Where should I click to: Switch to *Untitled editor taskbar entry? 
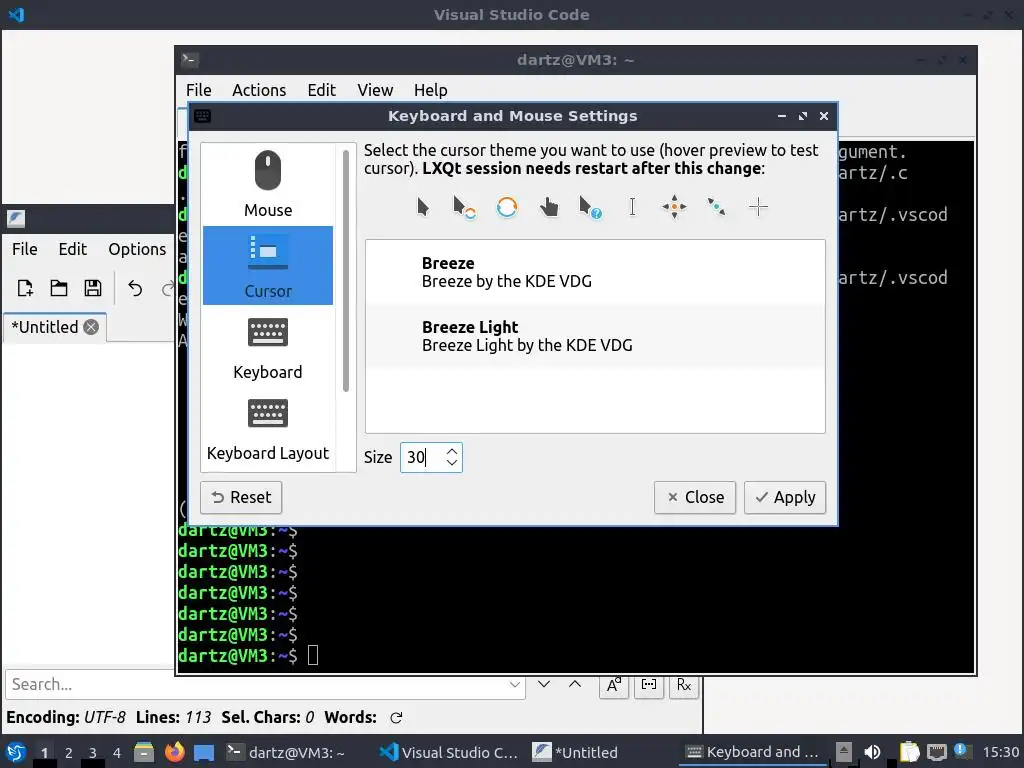(575, 752)
